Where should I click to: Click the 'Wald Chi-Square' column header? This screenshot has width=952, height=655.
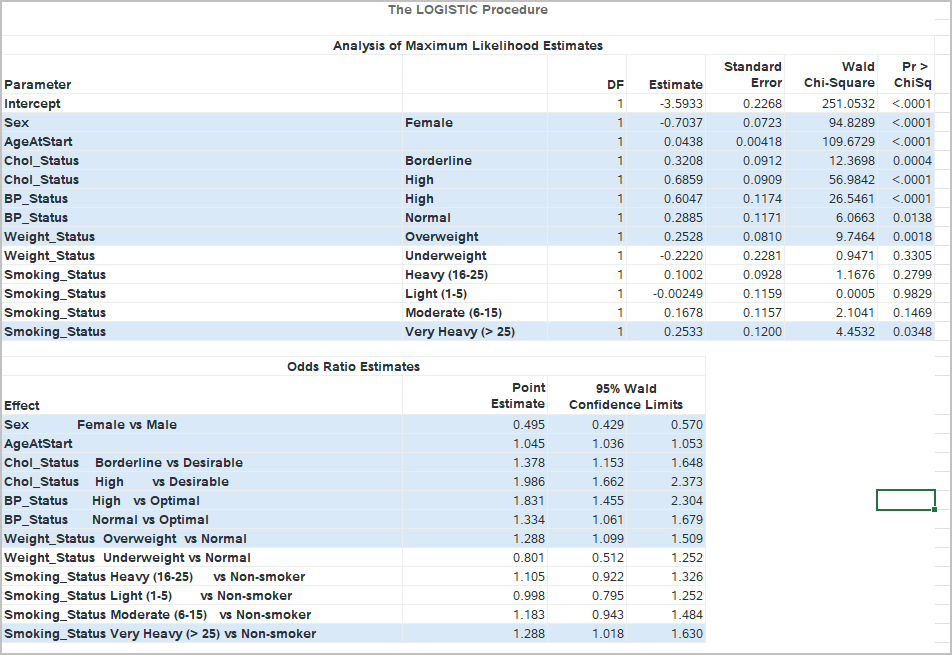pos(839,75)
